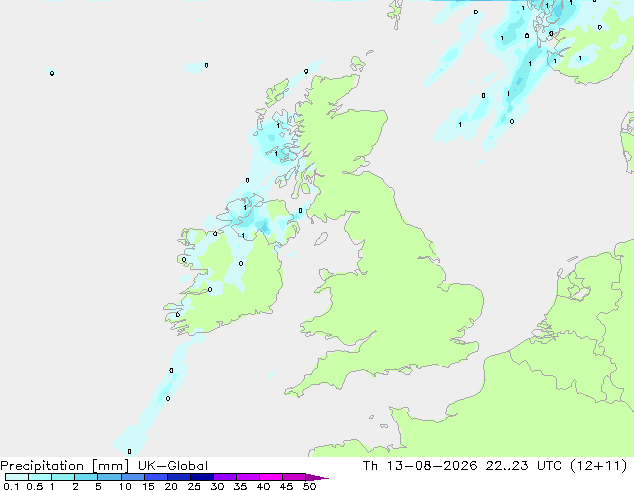Screen dimensions: 634x490
Task: Click the legend label "0.1"
Action: point(11,486)
